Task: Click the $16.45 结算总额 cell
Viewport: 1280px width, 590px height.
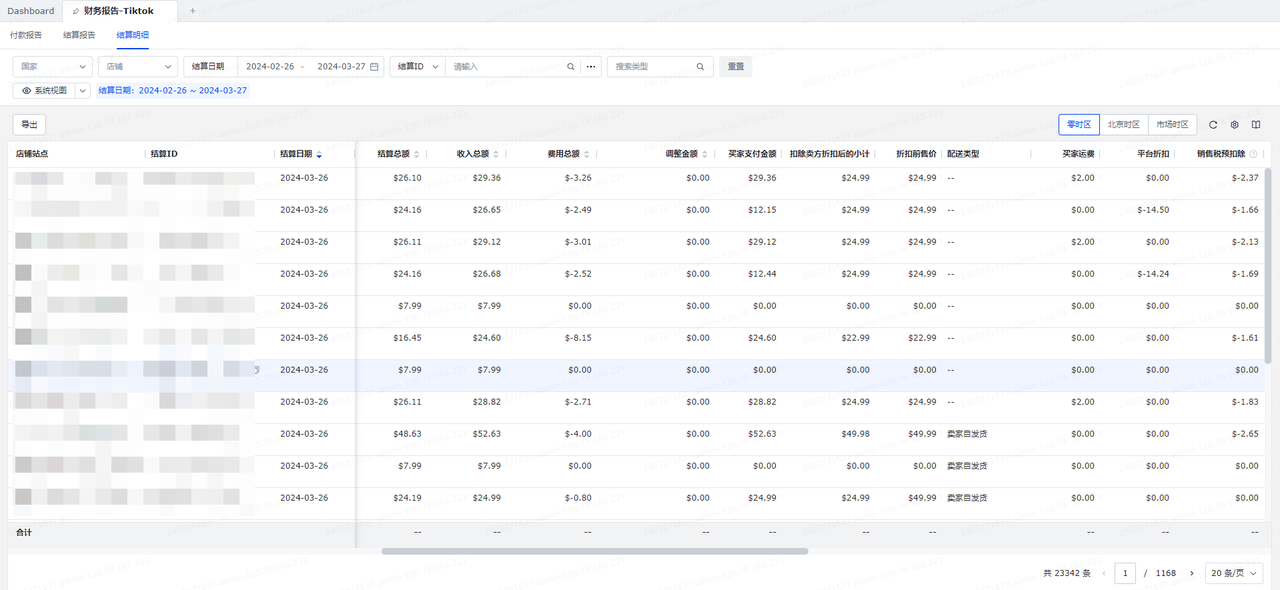Action: pos(407,338)
